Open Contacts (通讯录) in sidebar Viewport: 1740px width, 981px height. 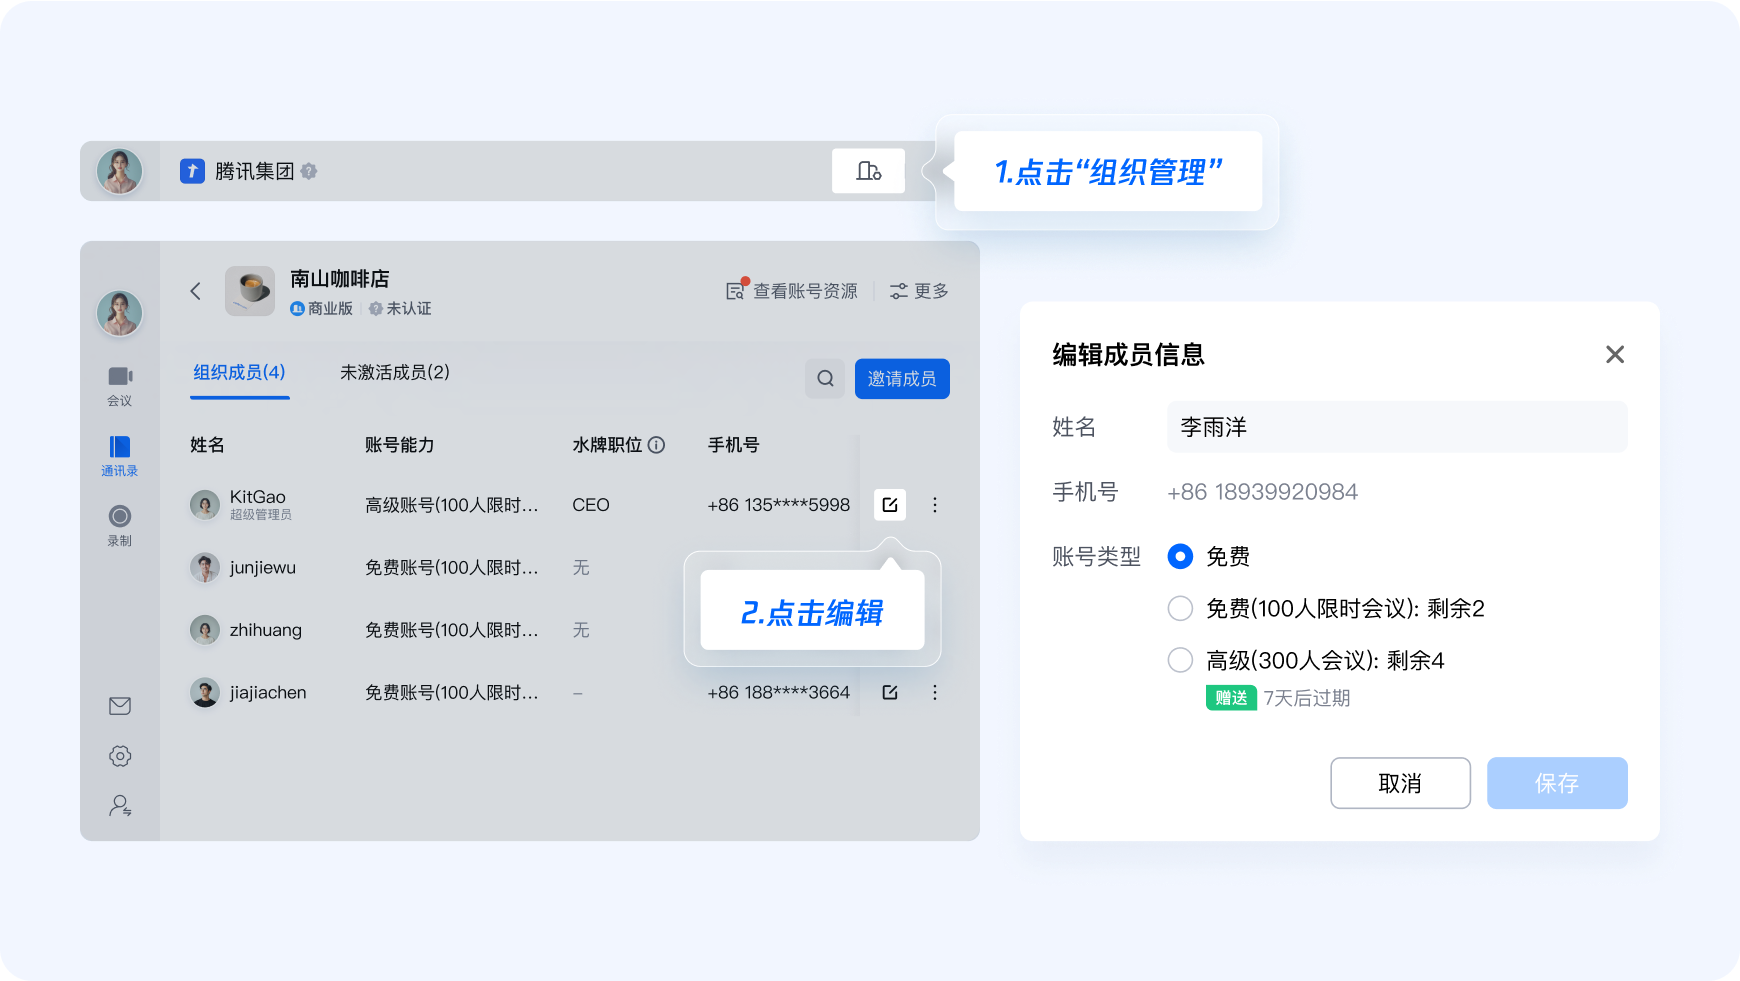coord(120,454)
